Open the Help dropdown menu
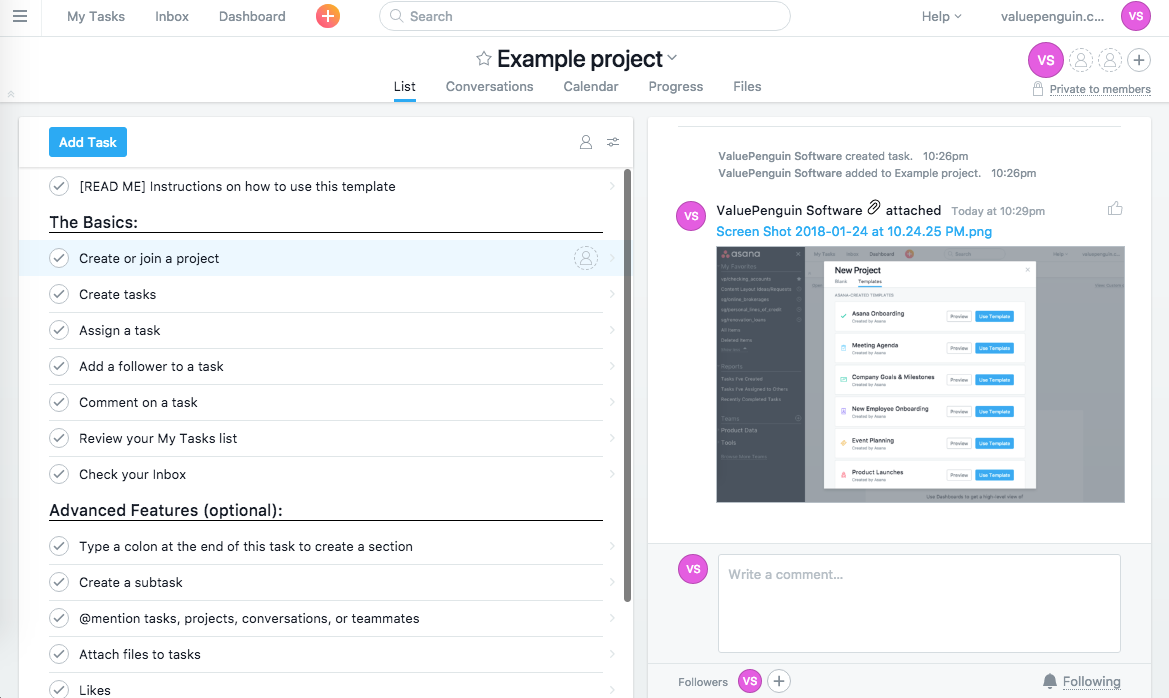The image size is (1169, 698). [x=942, y=16]
